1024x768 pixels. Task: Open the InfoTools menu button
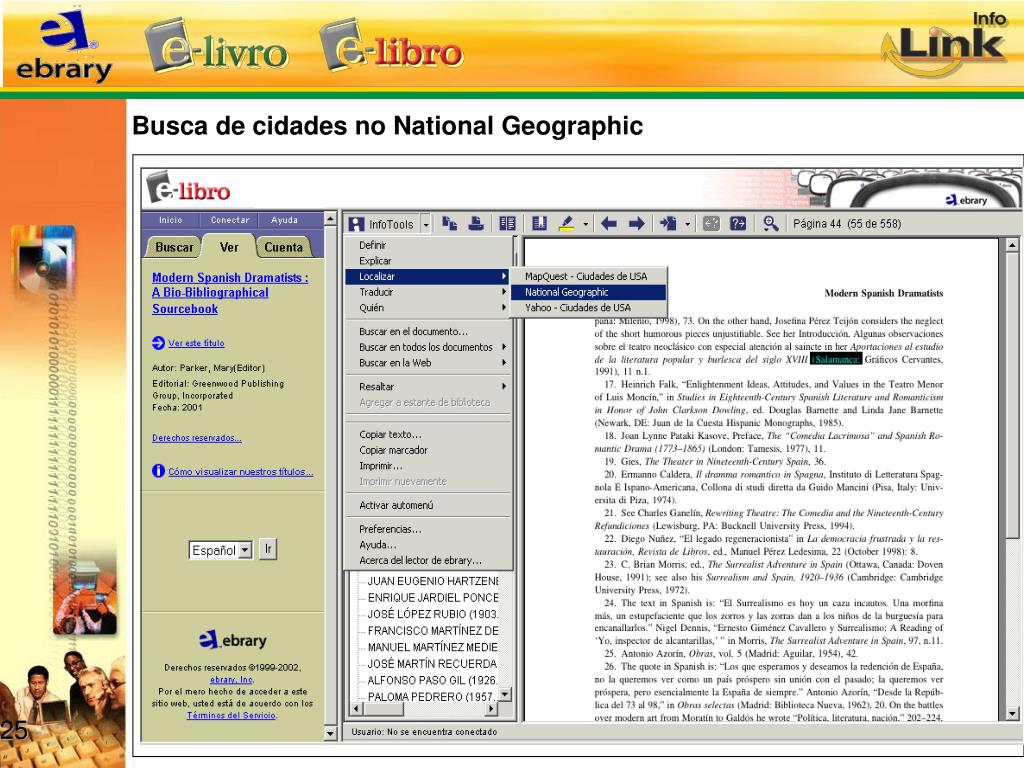381,224
